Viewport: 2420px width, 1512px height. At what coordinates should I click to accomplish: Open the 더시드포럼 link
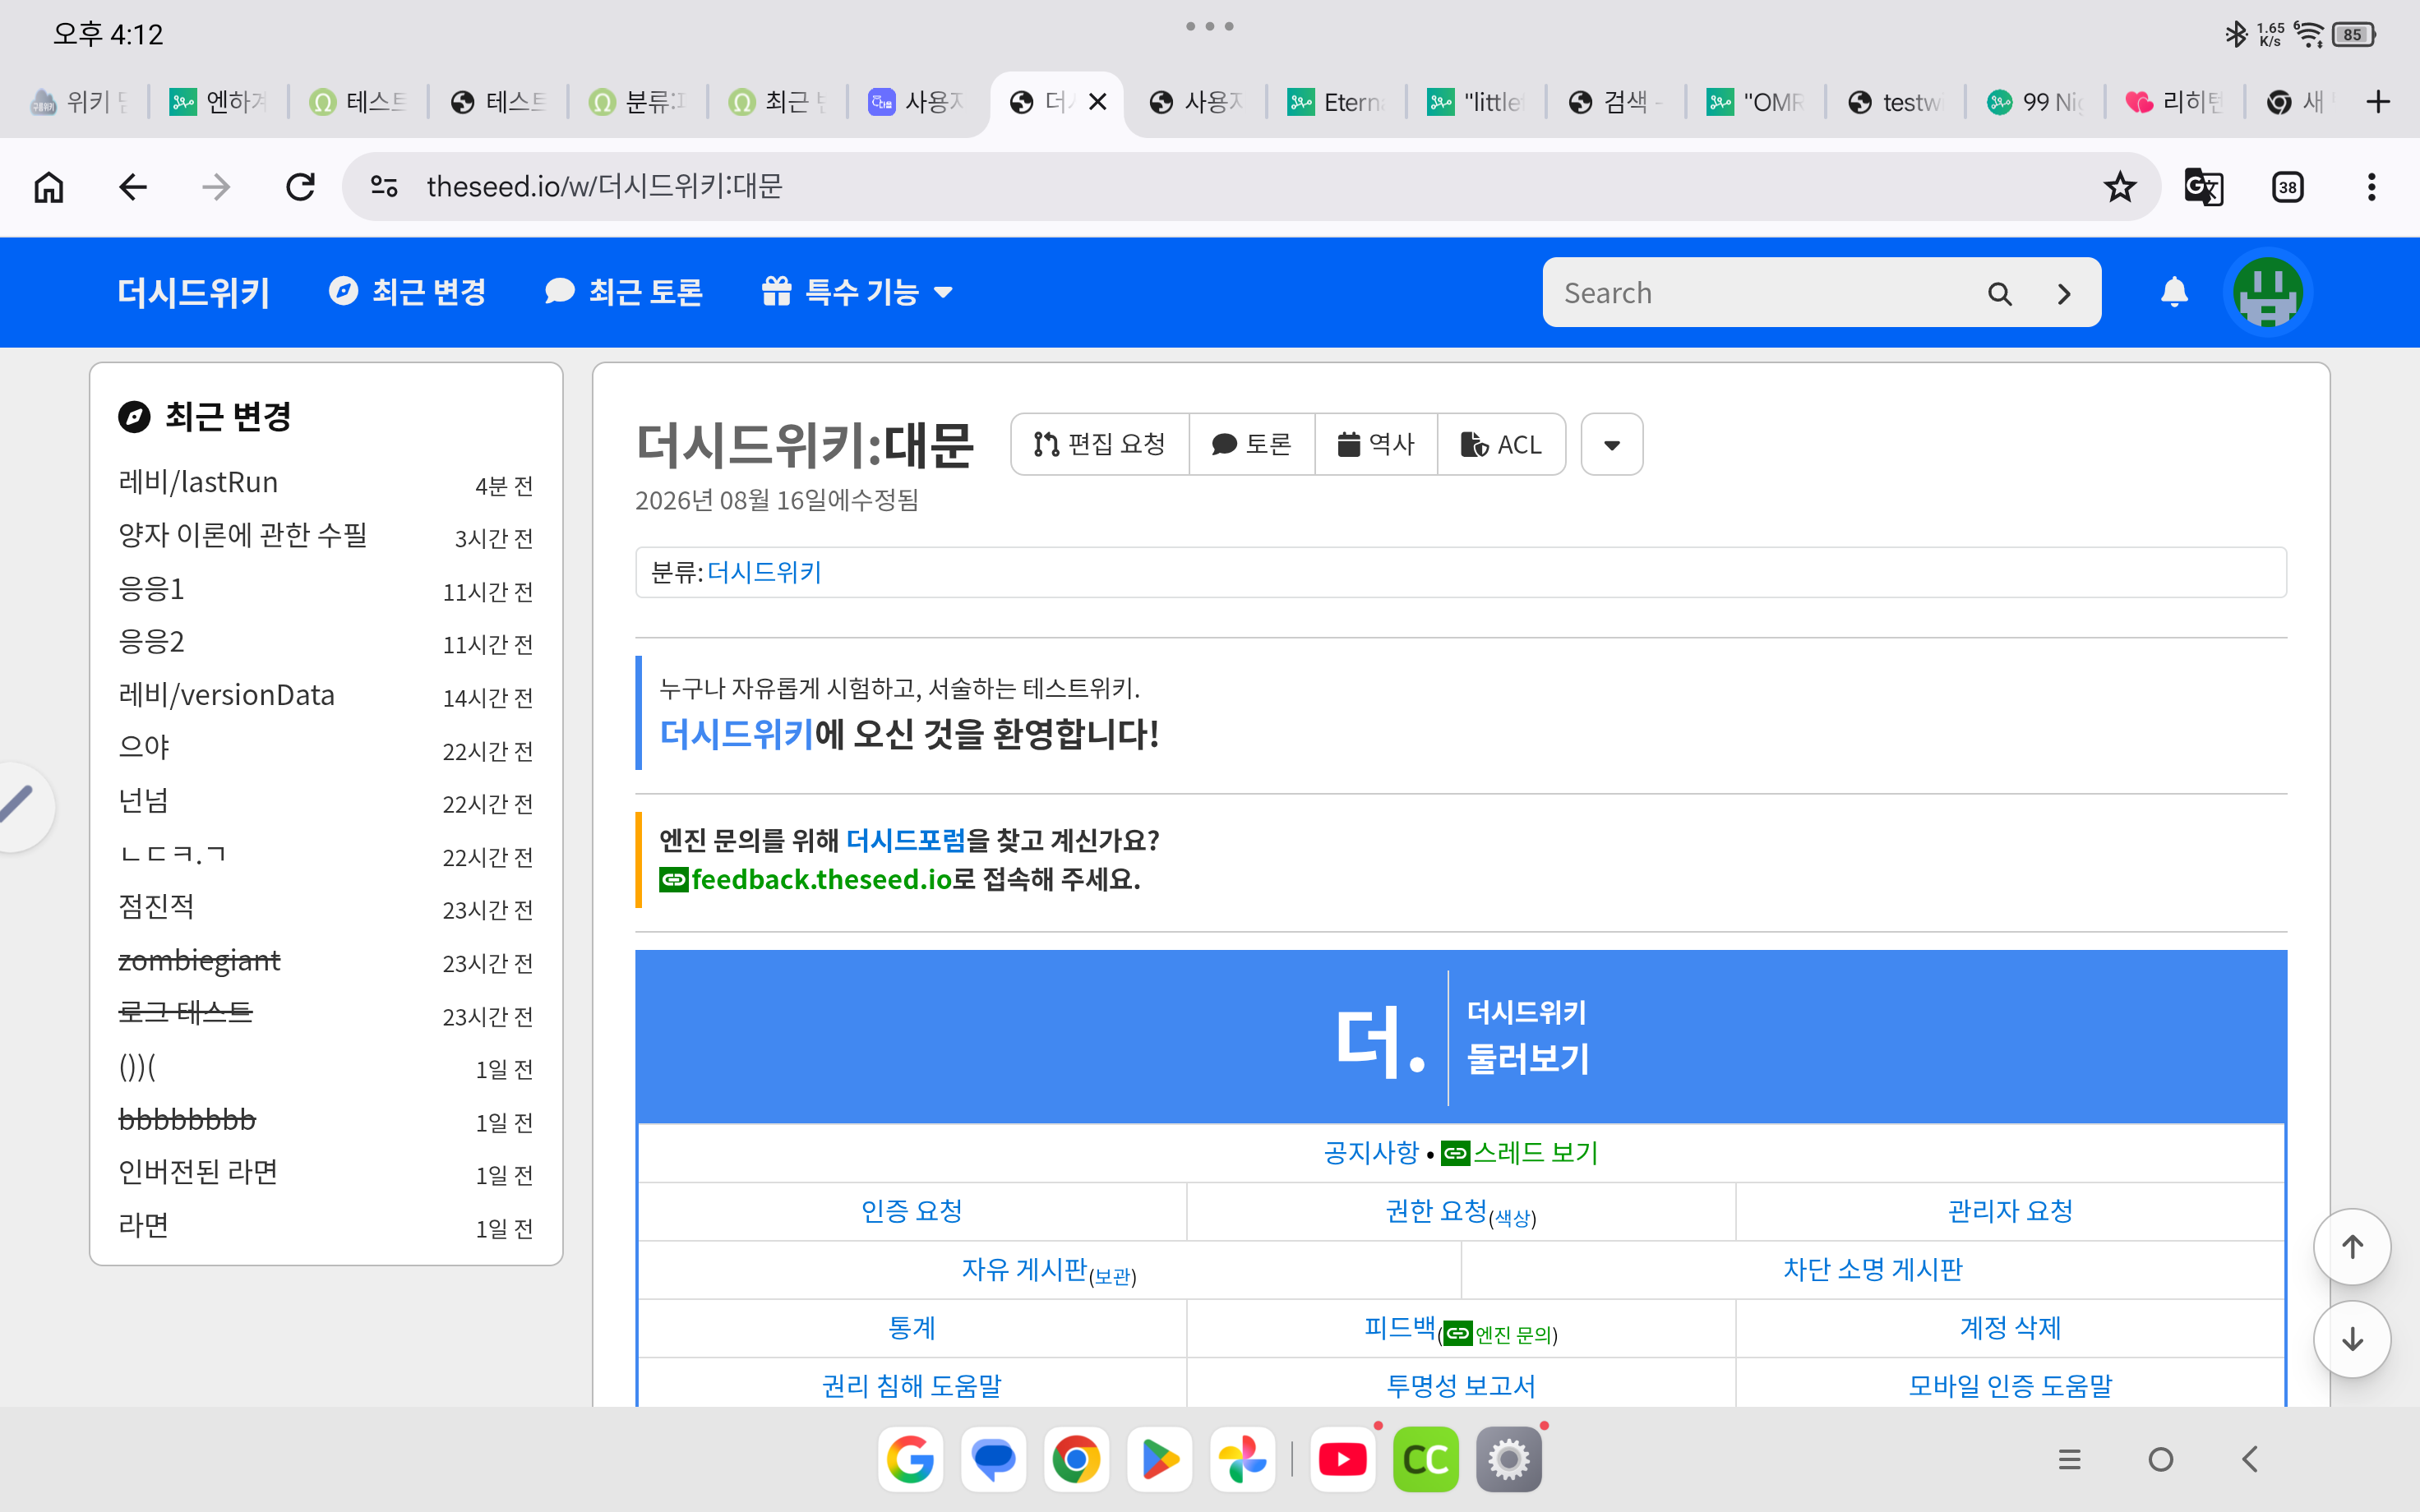point(906,840)
